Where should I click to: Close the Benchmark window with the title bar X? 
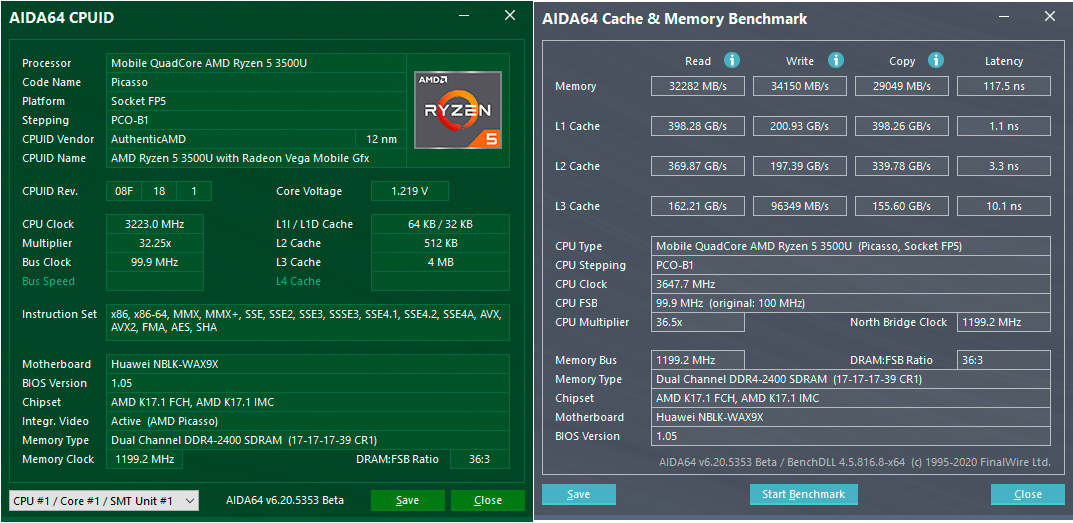[x=1049, y=17]
